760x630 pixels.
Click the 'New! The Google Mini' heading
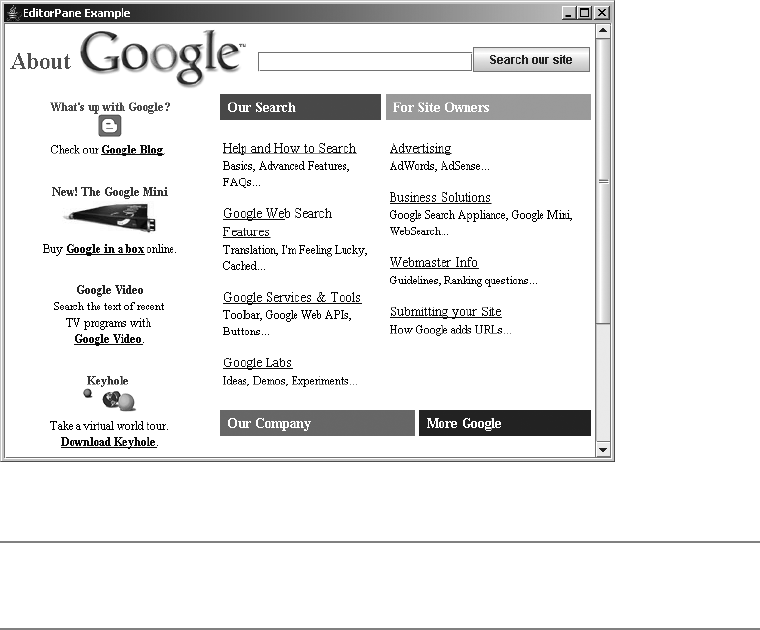click(x=110, y=192)
